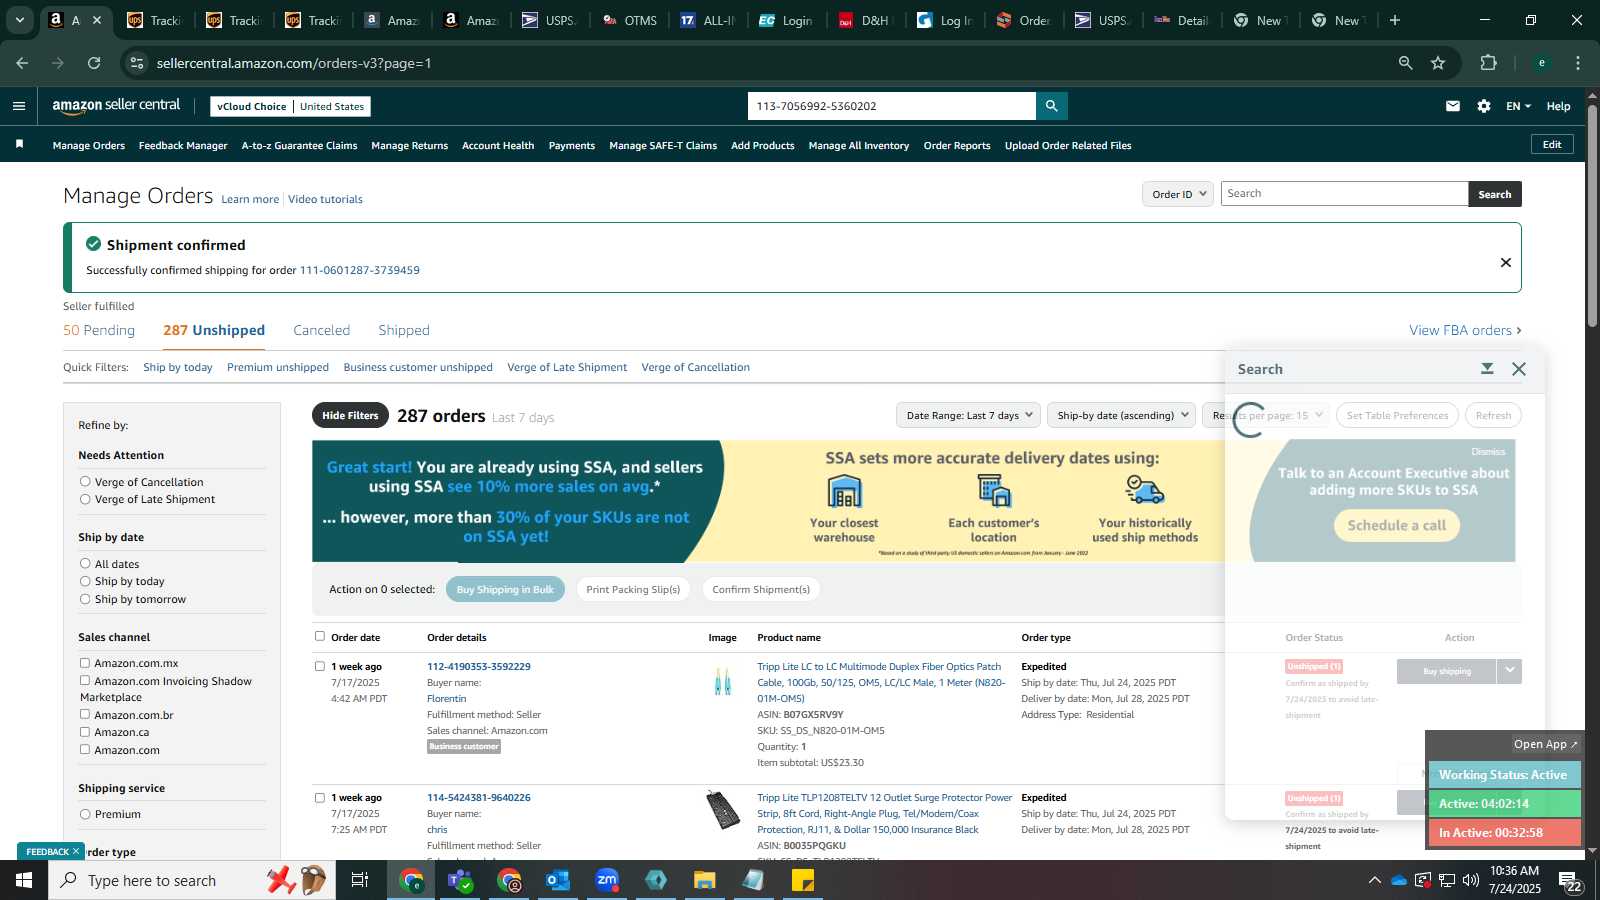Switch to the Canceled orders tab
This screenshot has height=900, width=1600.
pyautogui.click(x=321, y=330)
